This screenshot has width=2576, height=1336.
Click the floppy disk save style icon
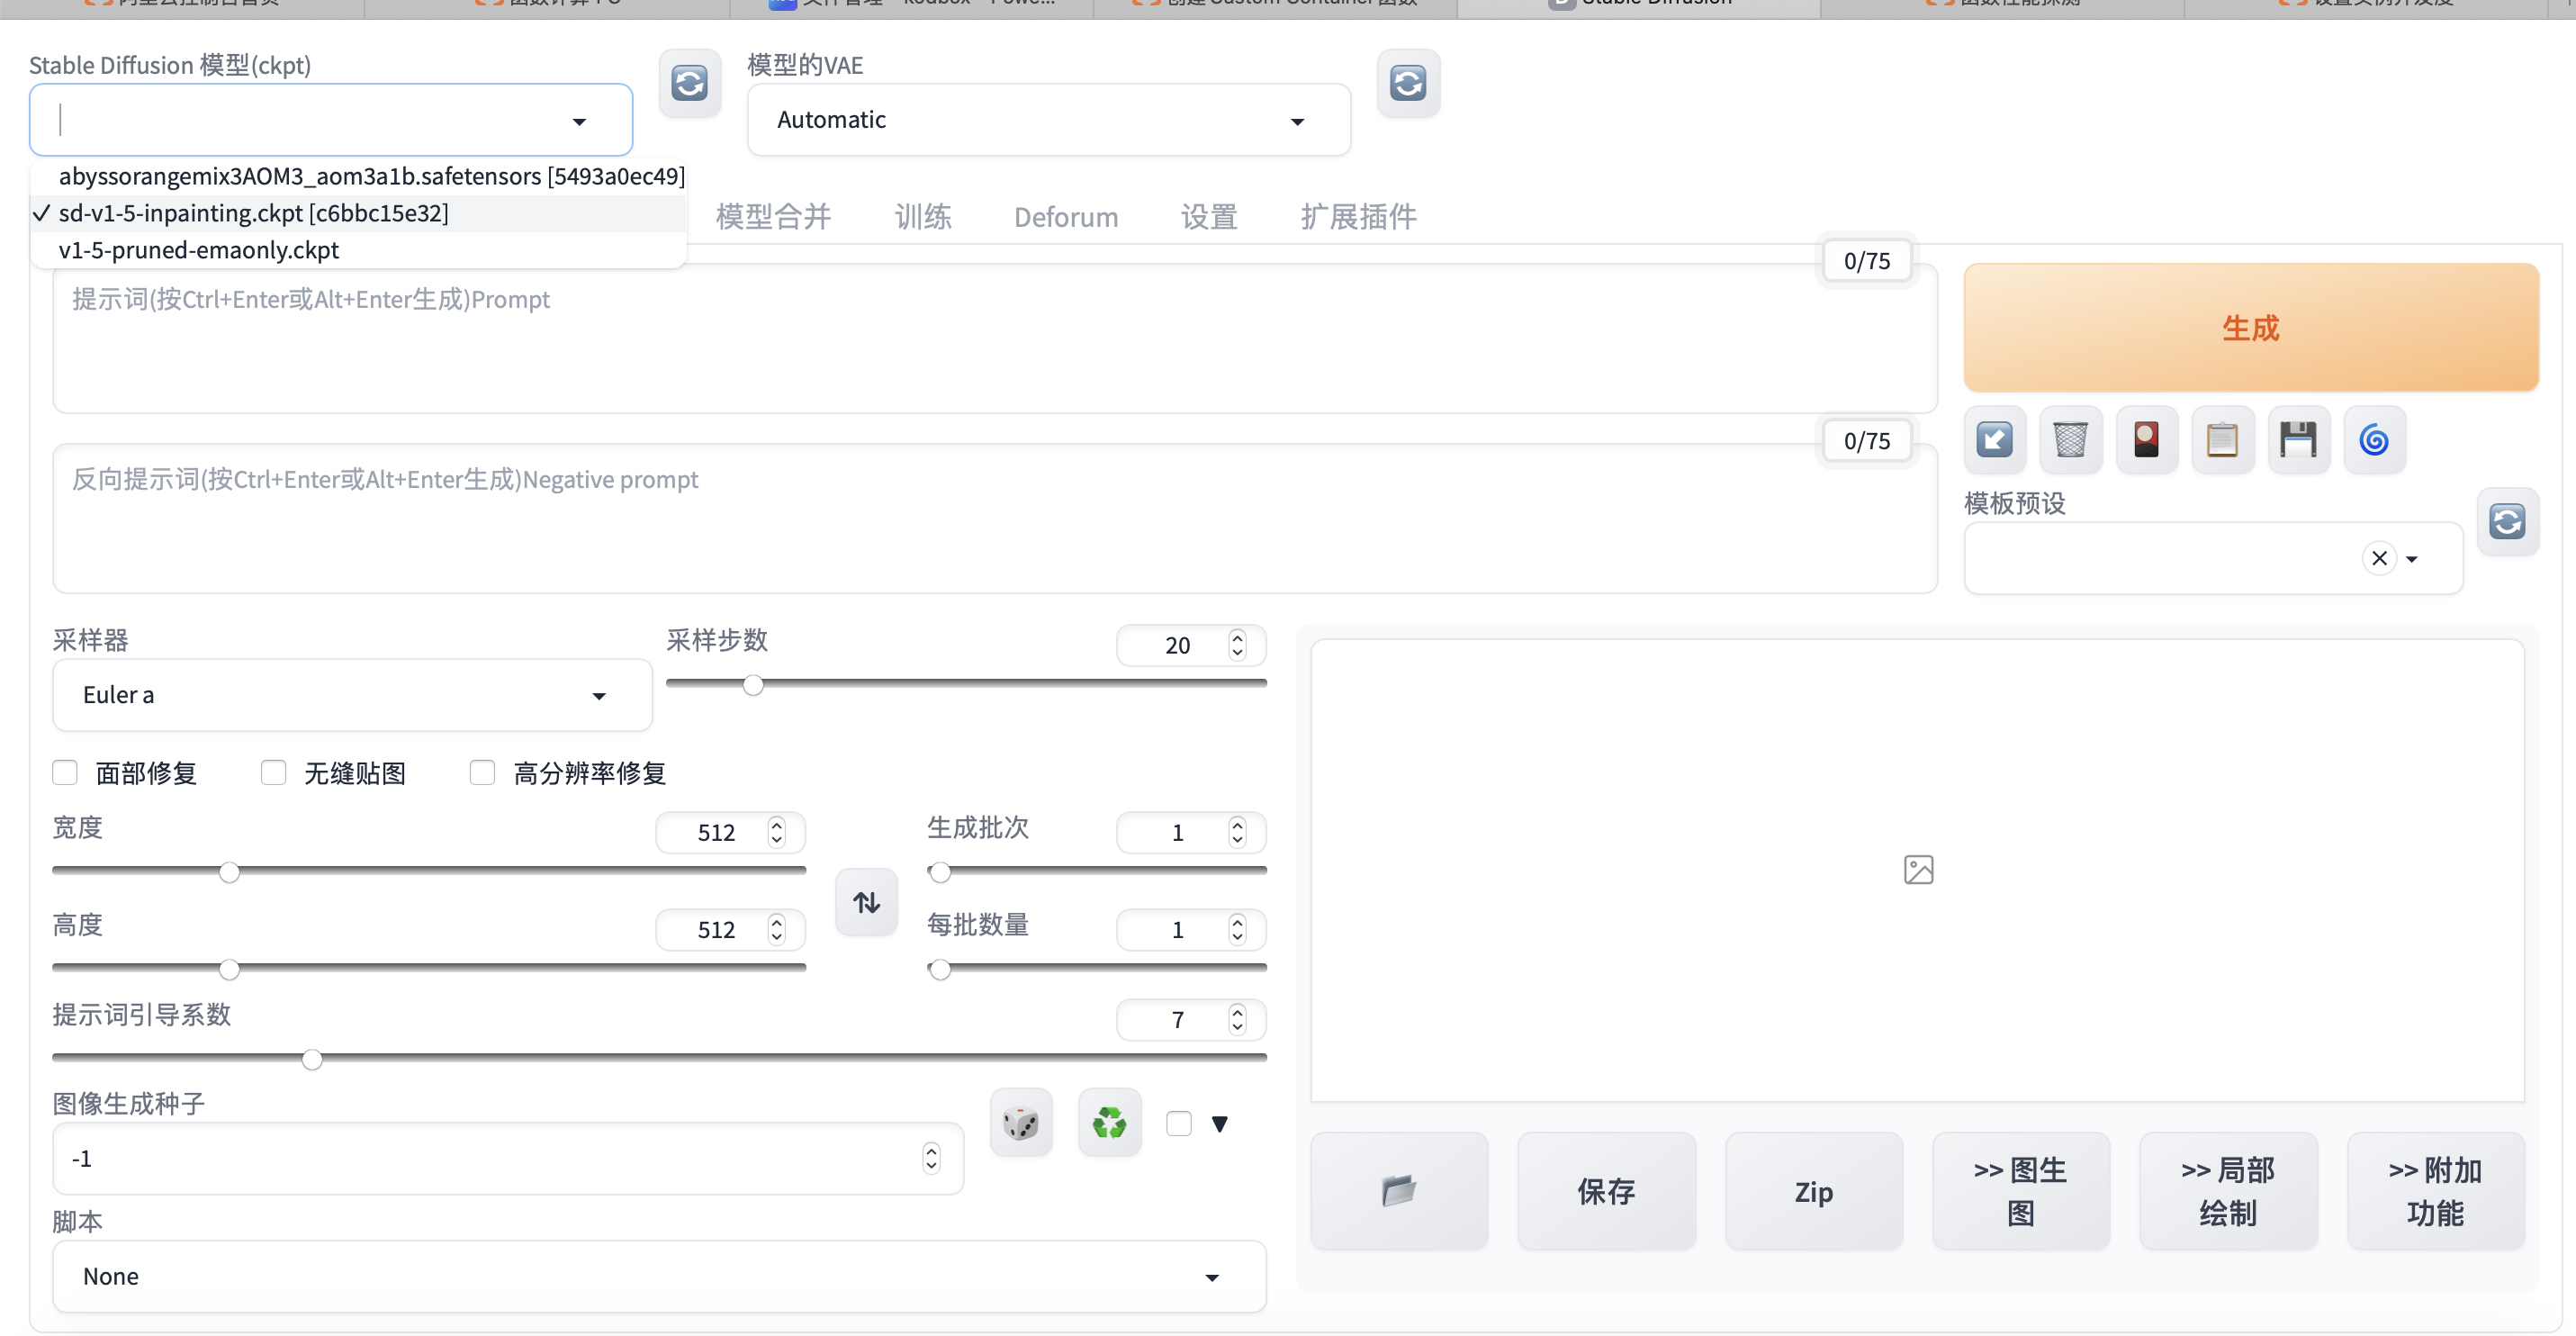[2298, 440]
